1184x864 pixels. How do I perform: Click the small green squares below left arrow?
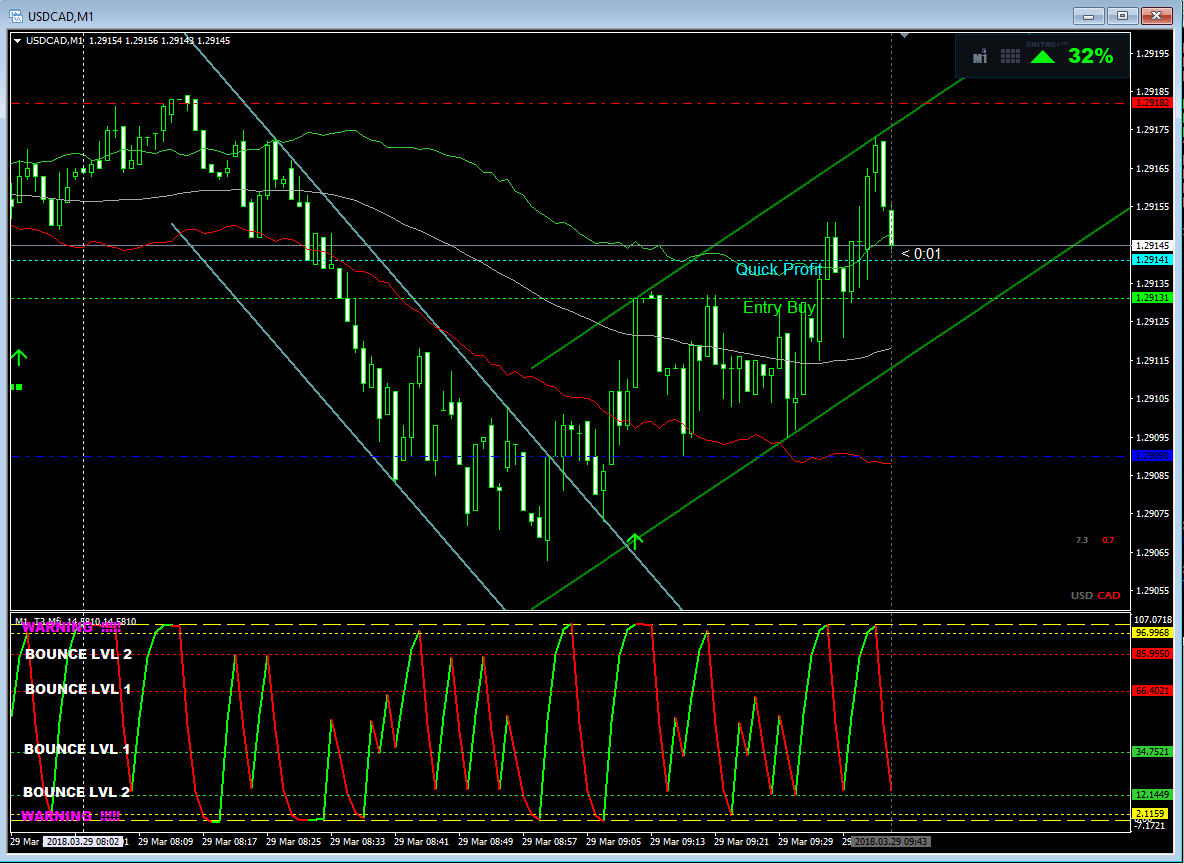coord(17,387)
